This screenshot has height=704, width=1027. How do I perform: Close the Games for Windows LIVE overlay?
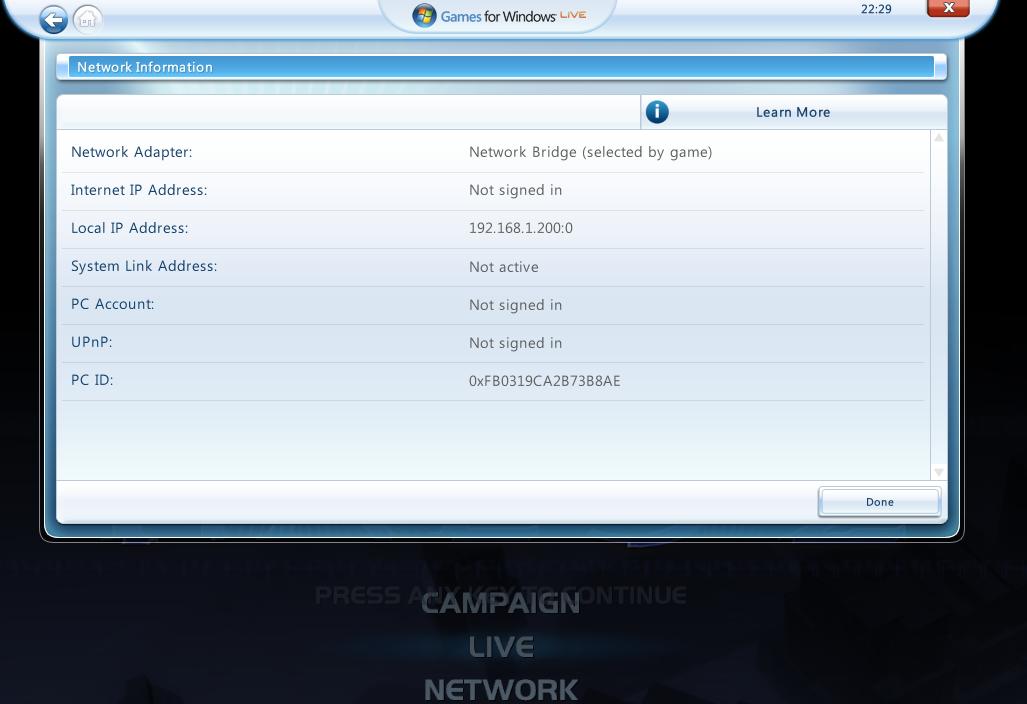[948, 8]
